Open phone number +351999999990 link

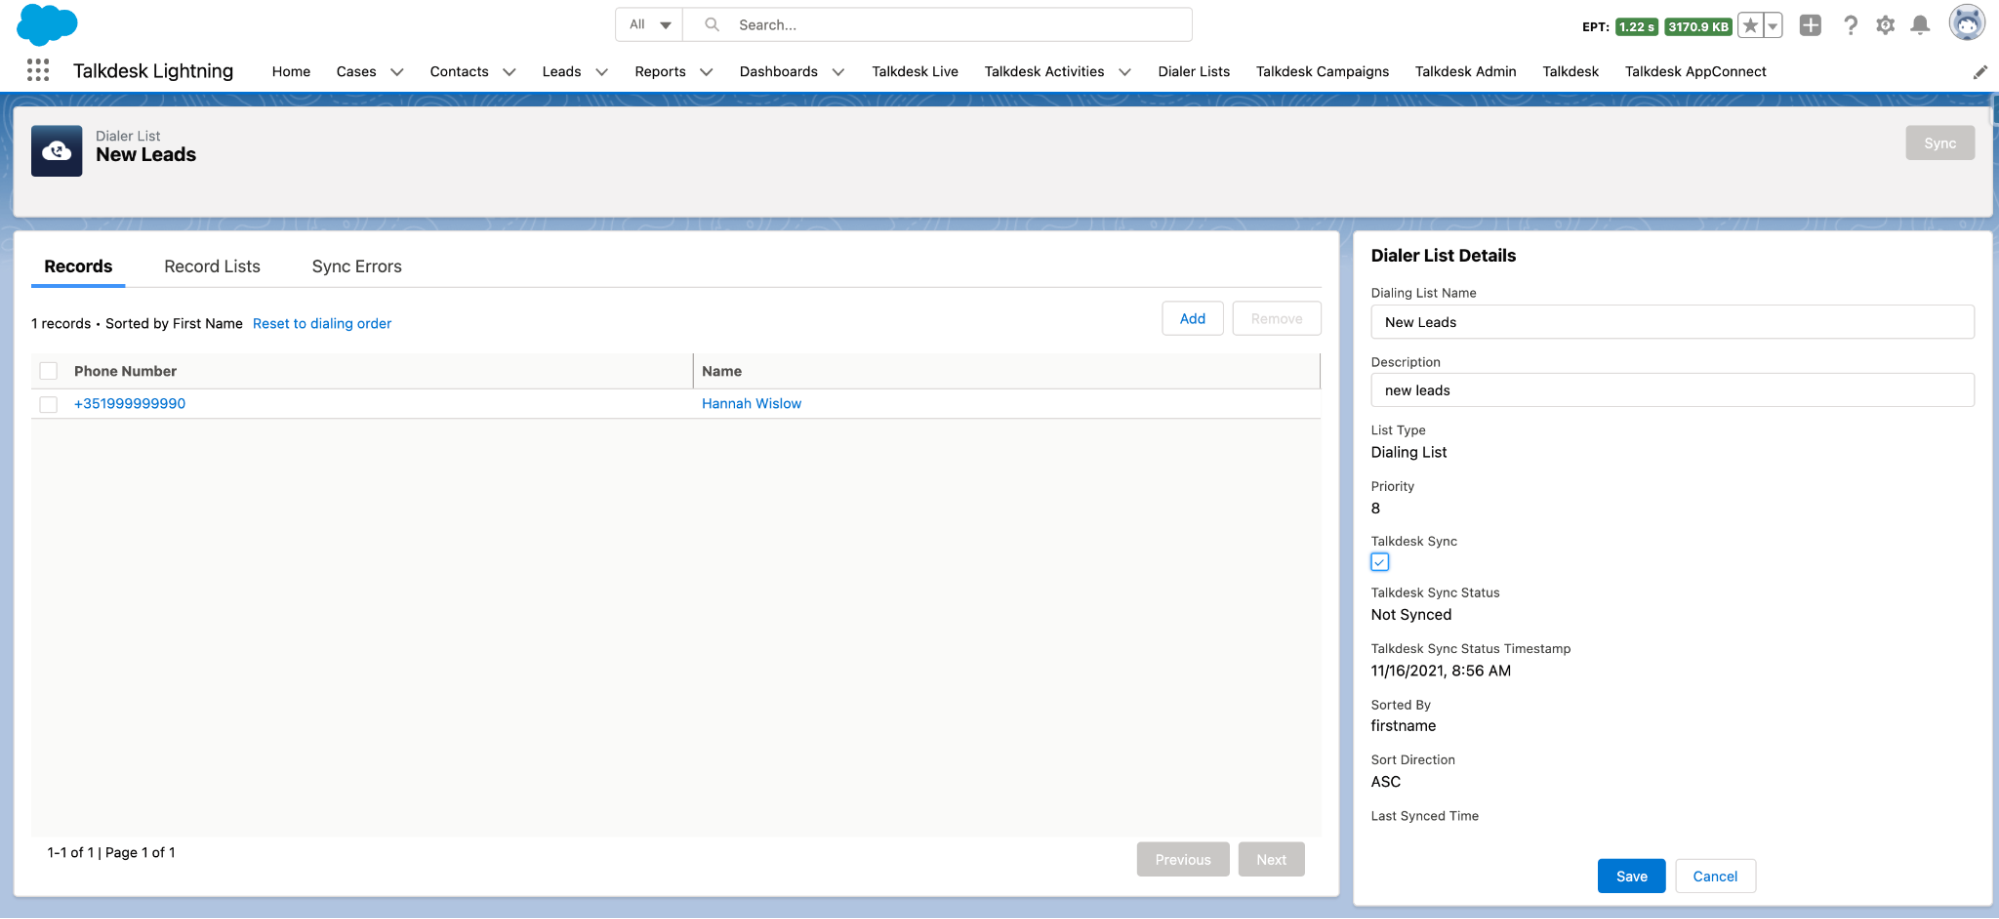tap(130, 404)
